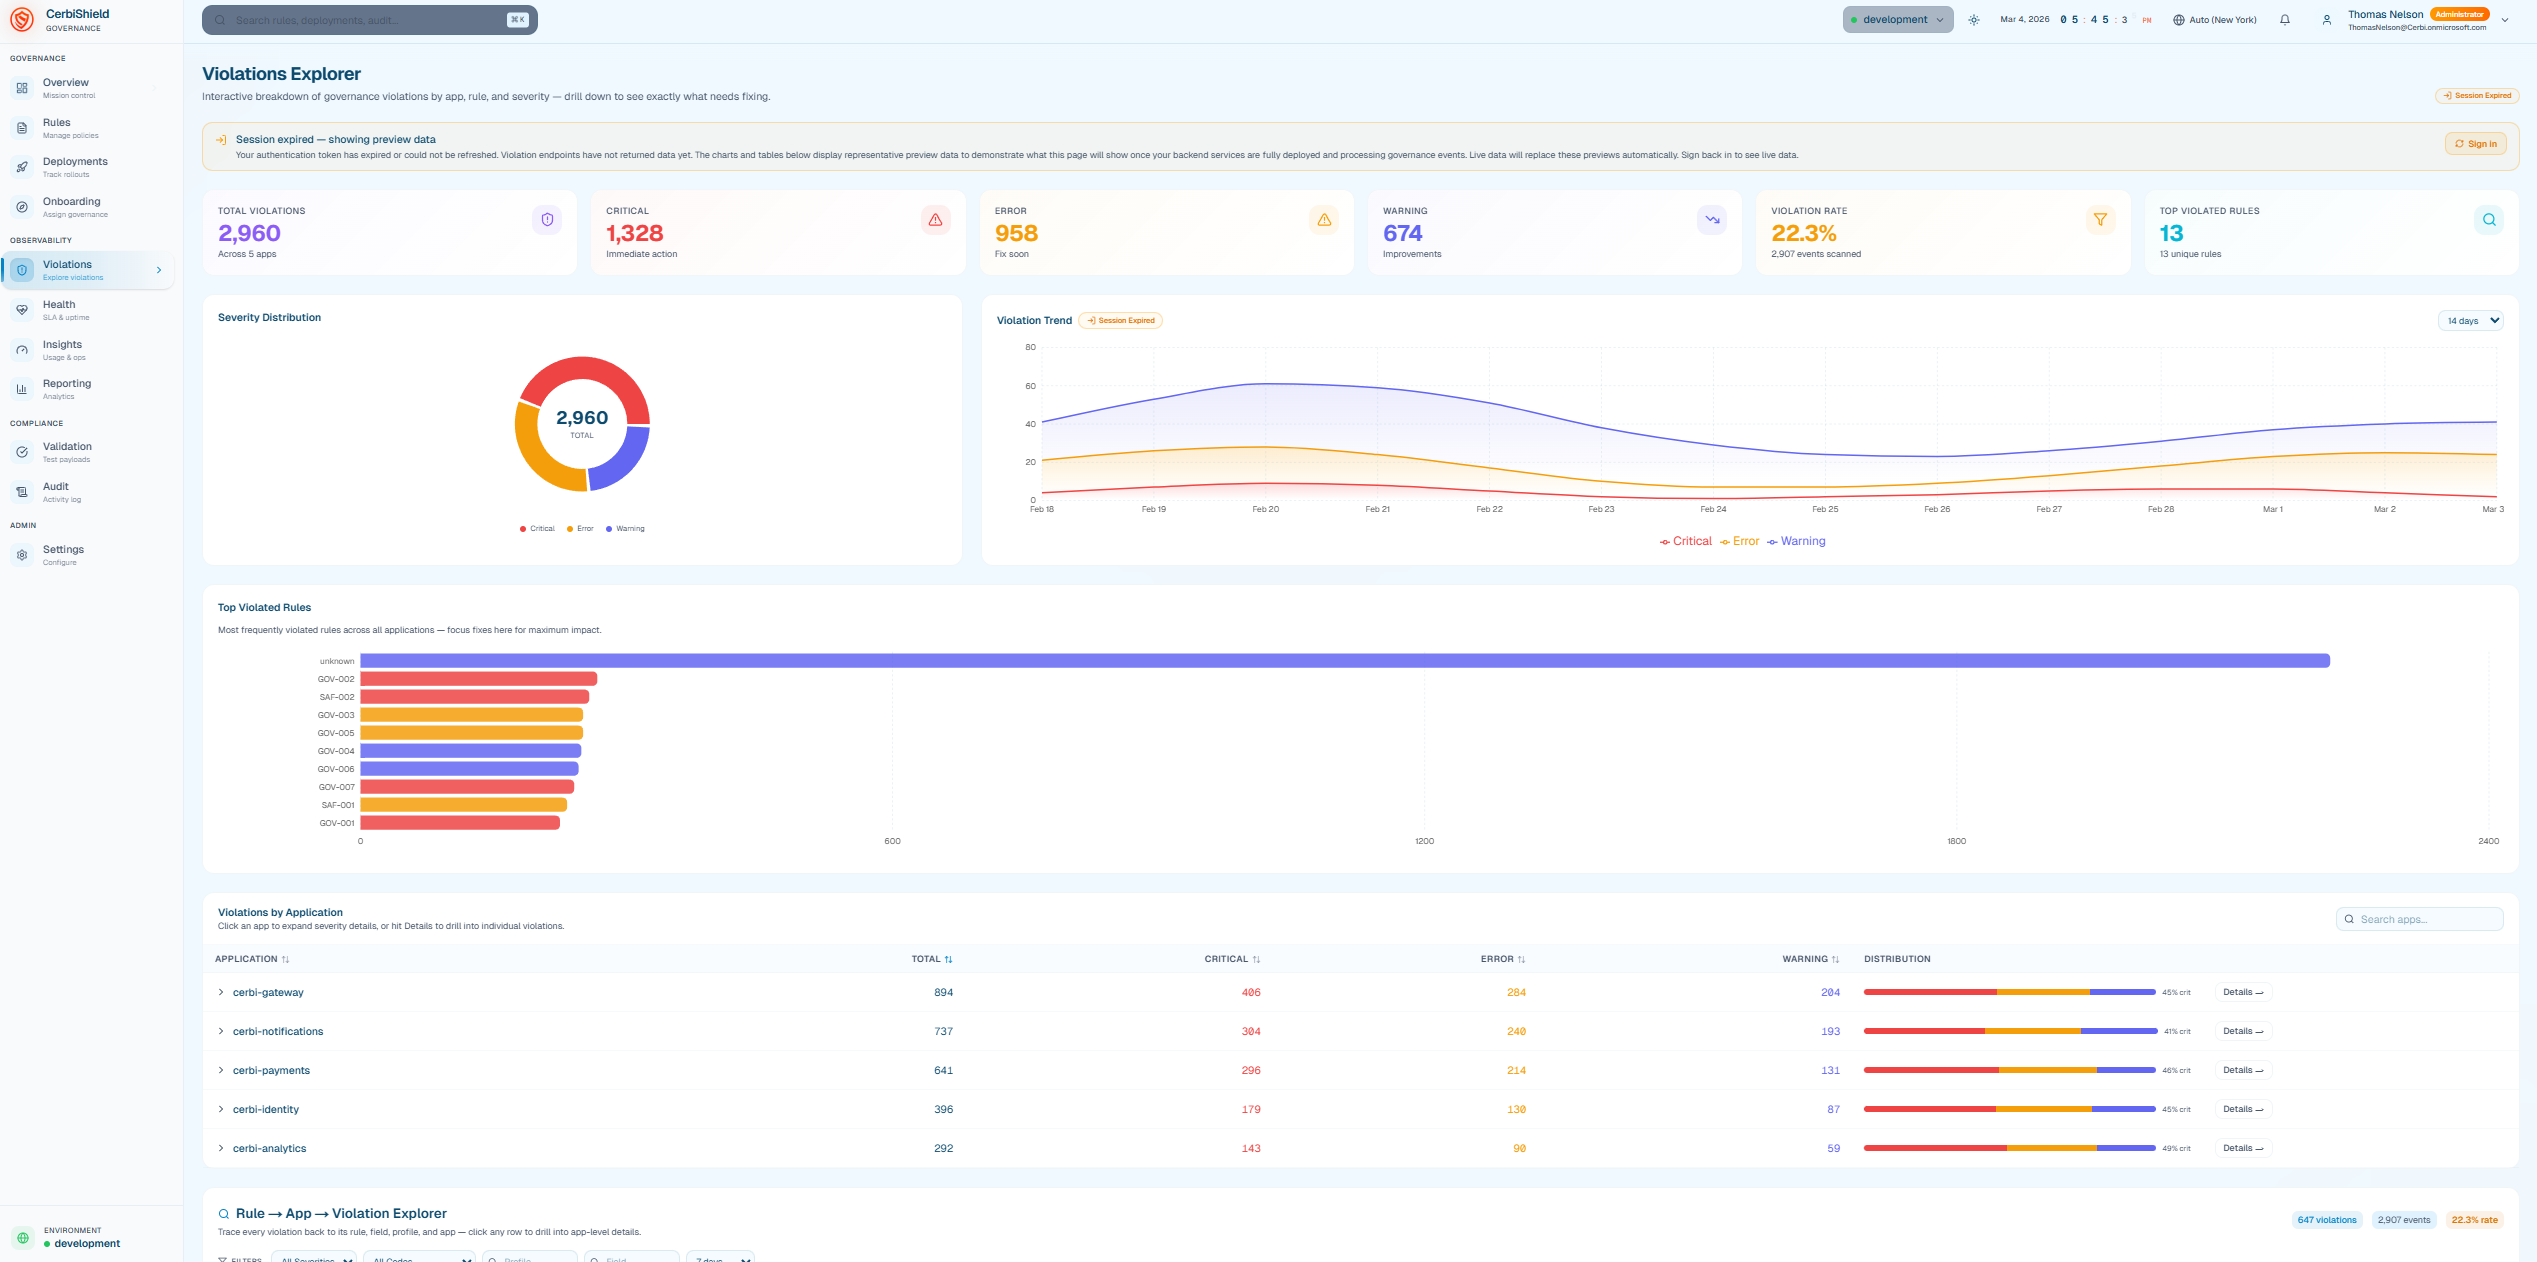2537x1262 pixels.
Task: Click the notification bell icon
Action: (2285, 20)
